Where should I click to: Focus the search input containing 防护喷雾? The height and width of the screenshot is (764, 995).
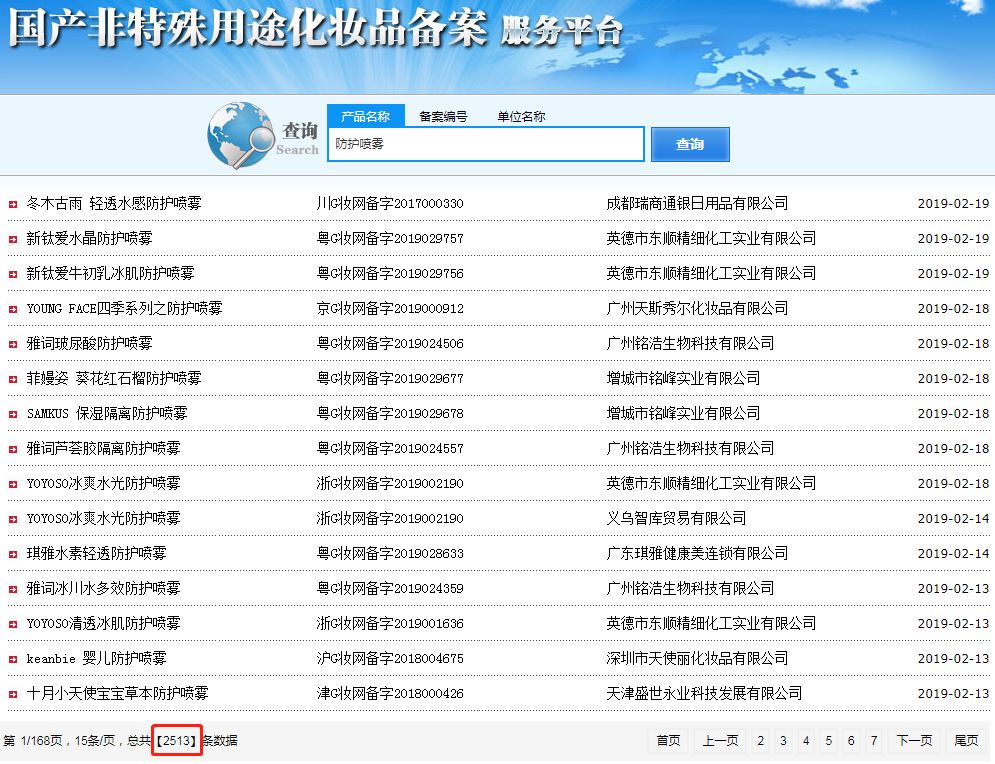pyautogui.click(x=486, y=144)
